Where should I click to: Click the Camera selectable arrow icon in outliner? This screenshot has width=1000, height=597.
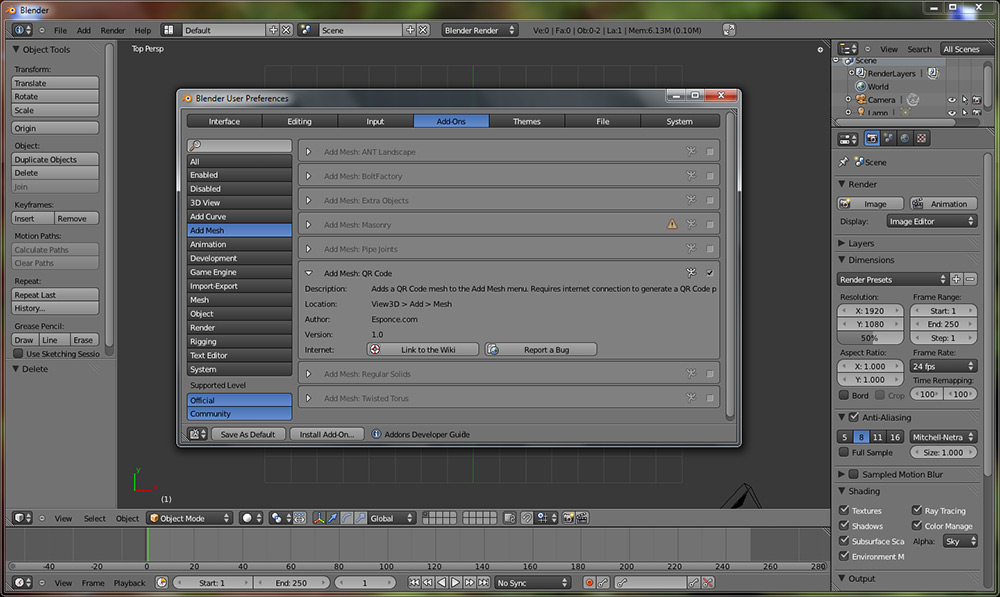pyautogui.click(x=964, y=100)
